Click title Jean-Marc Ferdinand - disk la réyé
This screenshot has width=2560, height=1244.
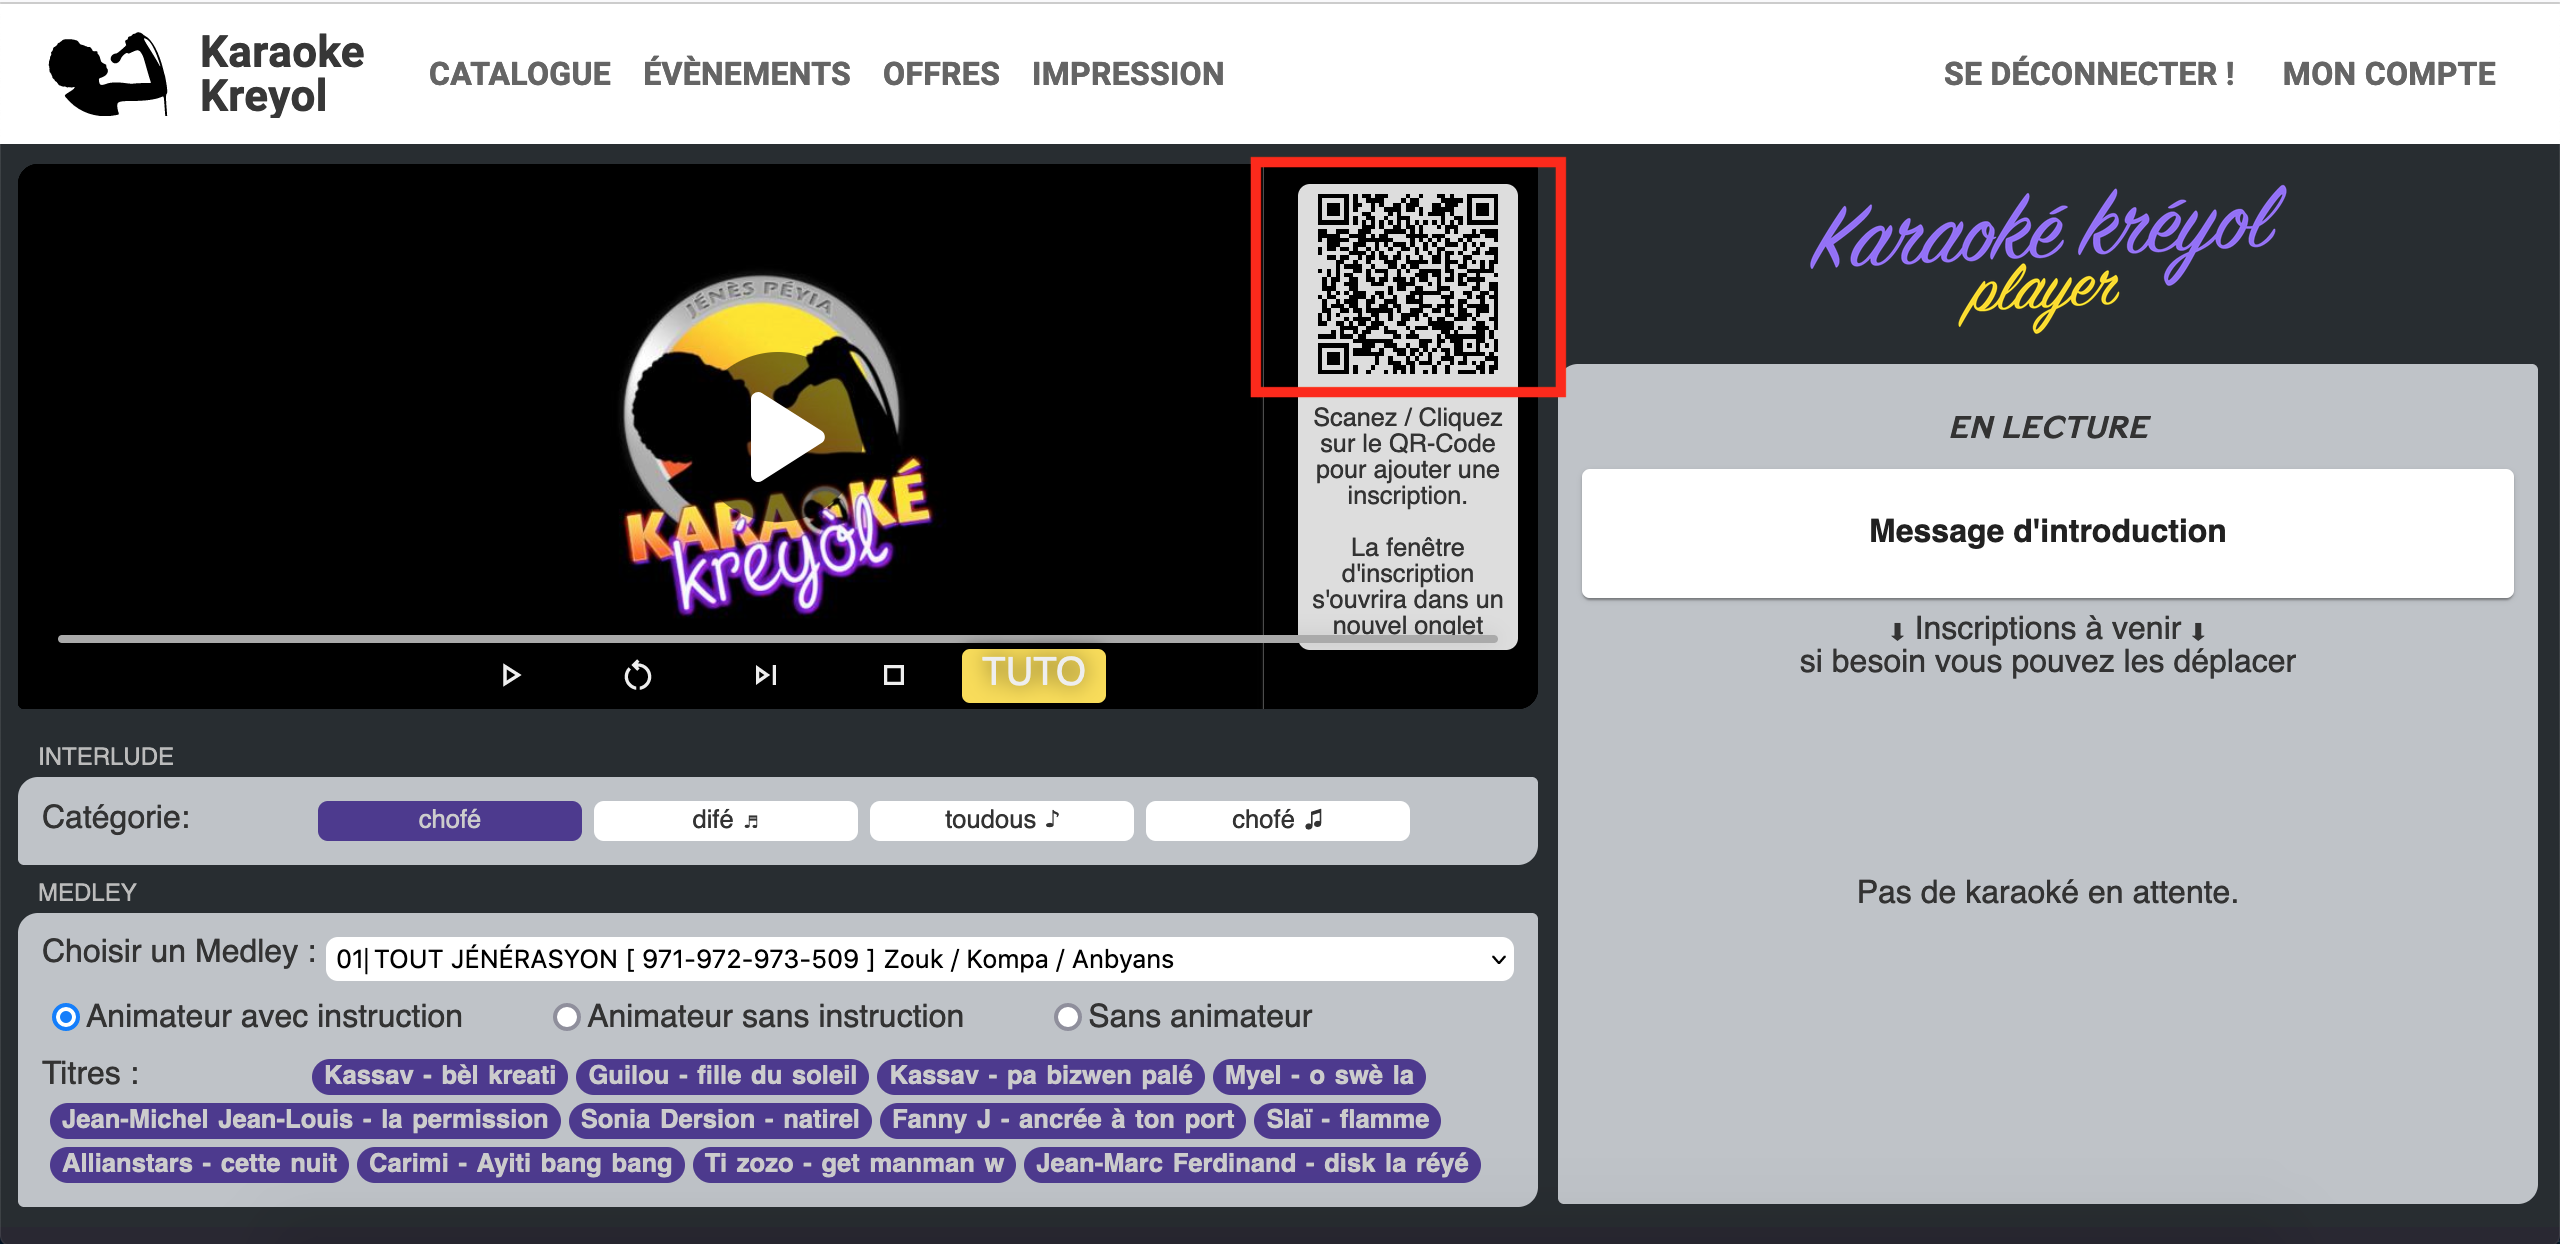coord(1252,1164)
